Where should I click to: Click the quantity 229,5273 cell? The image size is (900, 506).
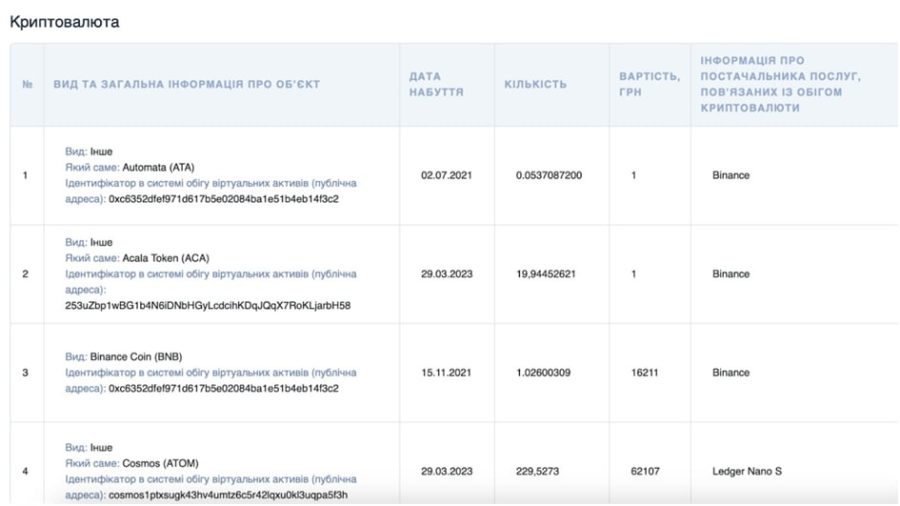point(539,471)
